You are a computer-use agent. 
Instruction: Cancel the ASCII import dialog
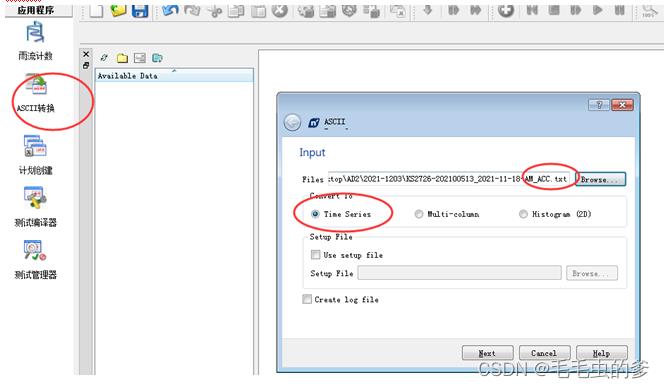[x=544, y=353]
